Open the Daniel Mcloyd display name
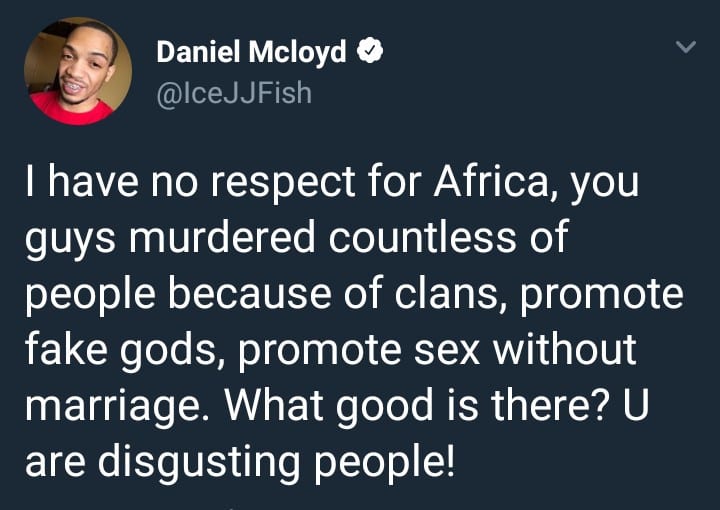This screenshot has width=720, height=510. pyautogui.click(x=251, y=51)
